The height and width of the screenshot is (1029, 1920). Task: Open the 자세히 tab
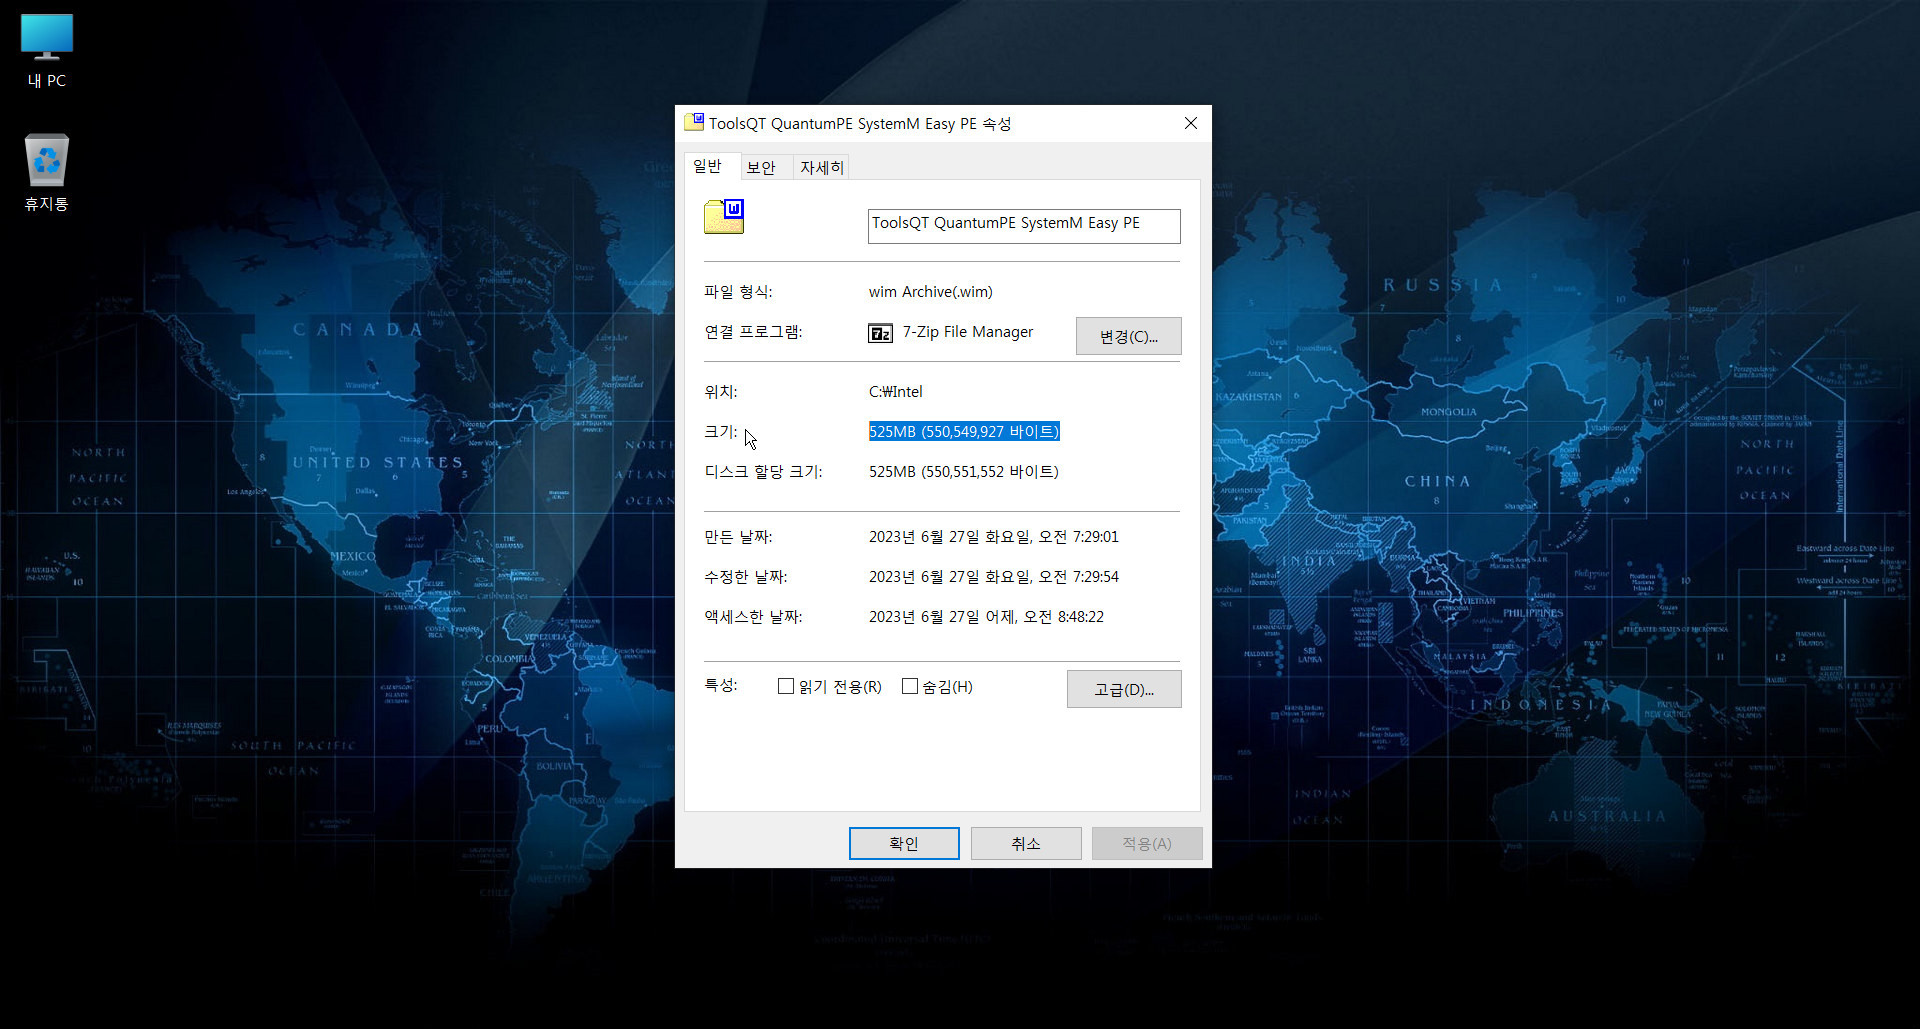(822, 167)
